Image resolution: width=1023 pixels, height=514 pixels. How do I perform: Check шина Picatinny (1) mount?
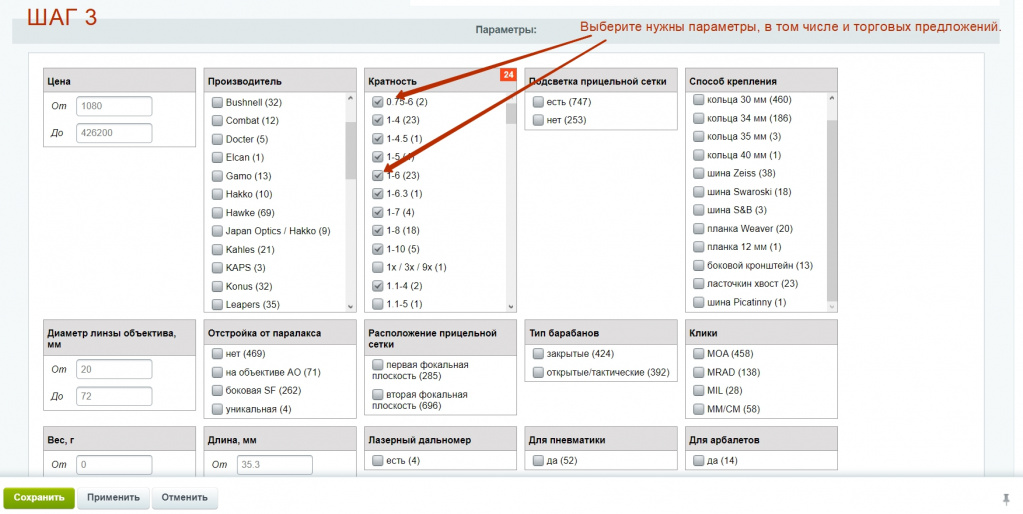pos(699,302)
